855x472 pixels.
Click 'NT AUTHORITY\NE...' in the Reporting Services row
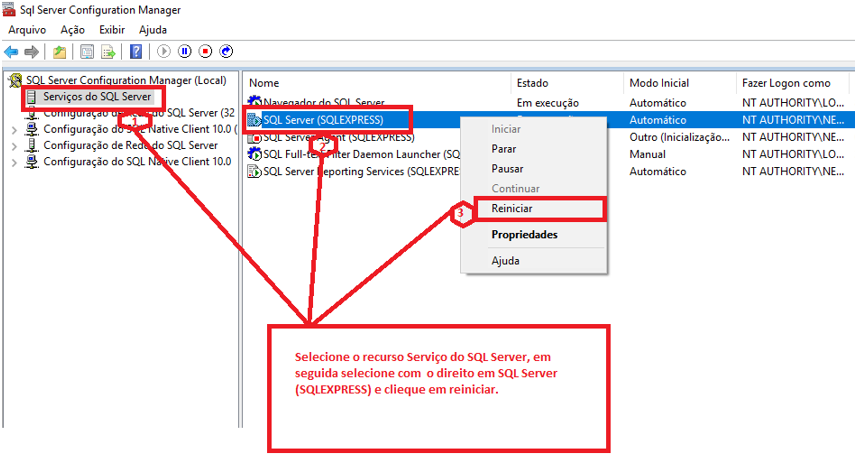click(793, 172)
